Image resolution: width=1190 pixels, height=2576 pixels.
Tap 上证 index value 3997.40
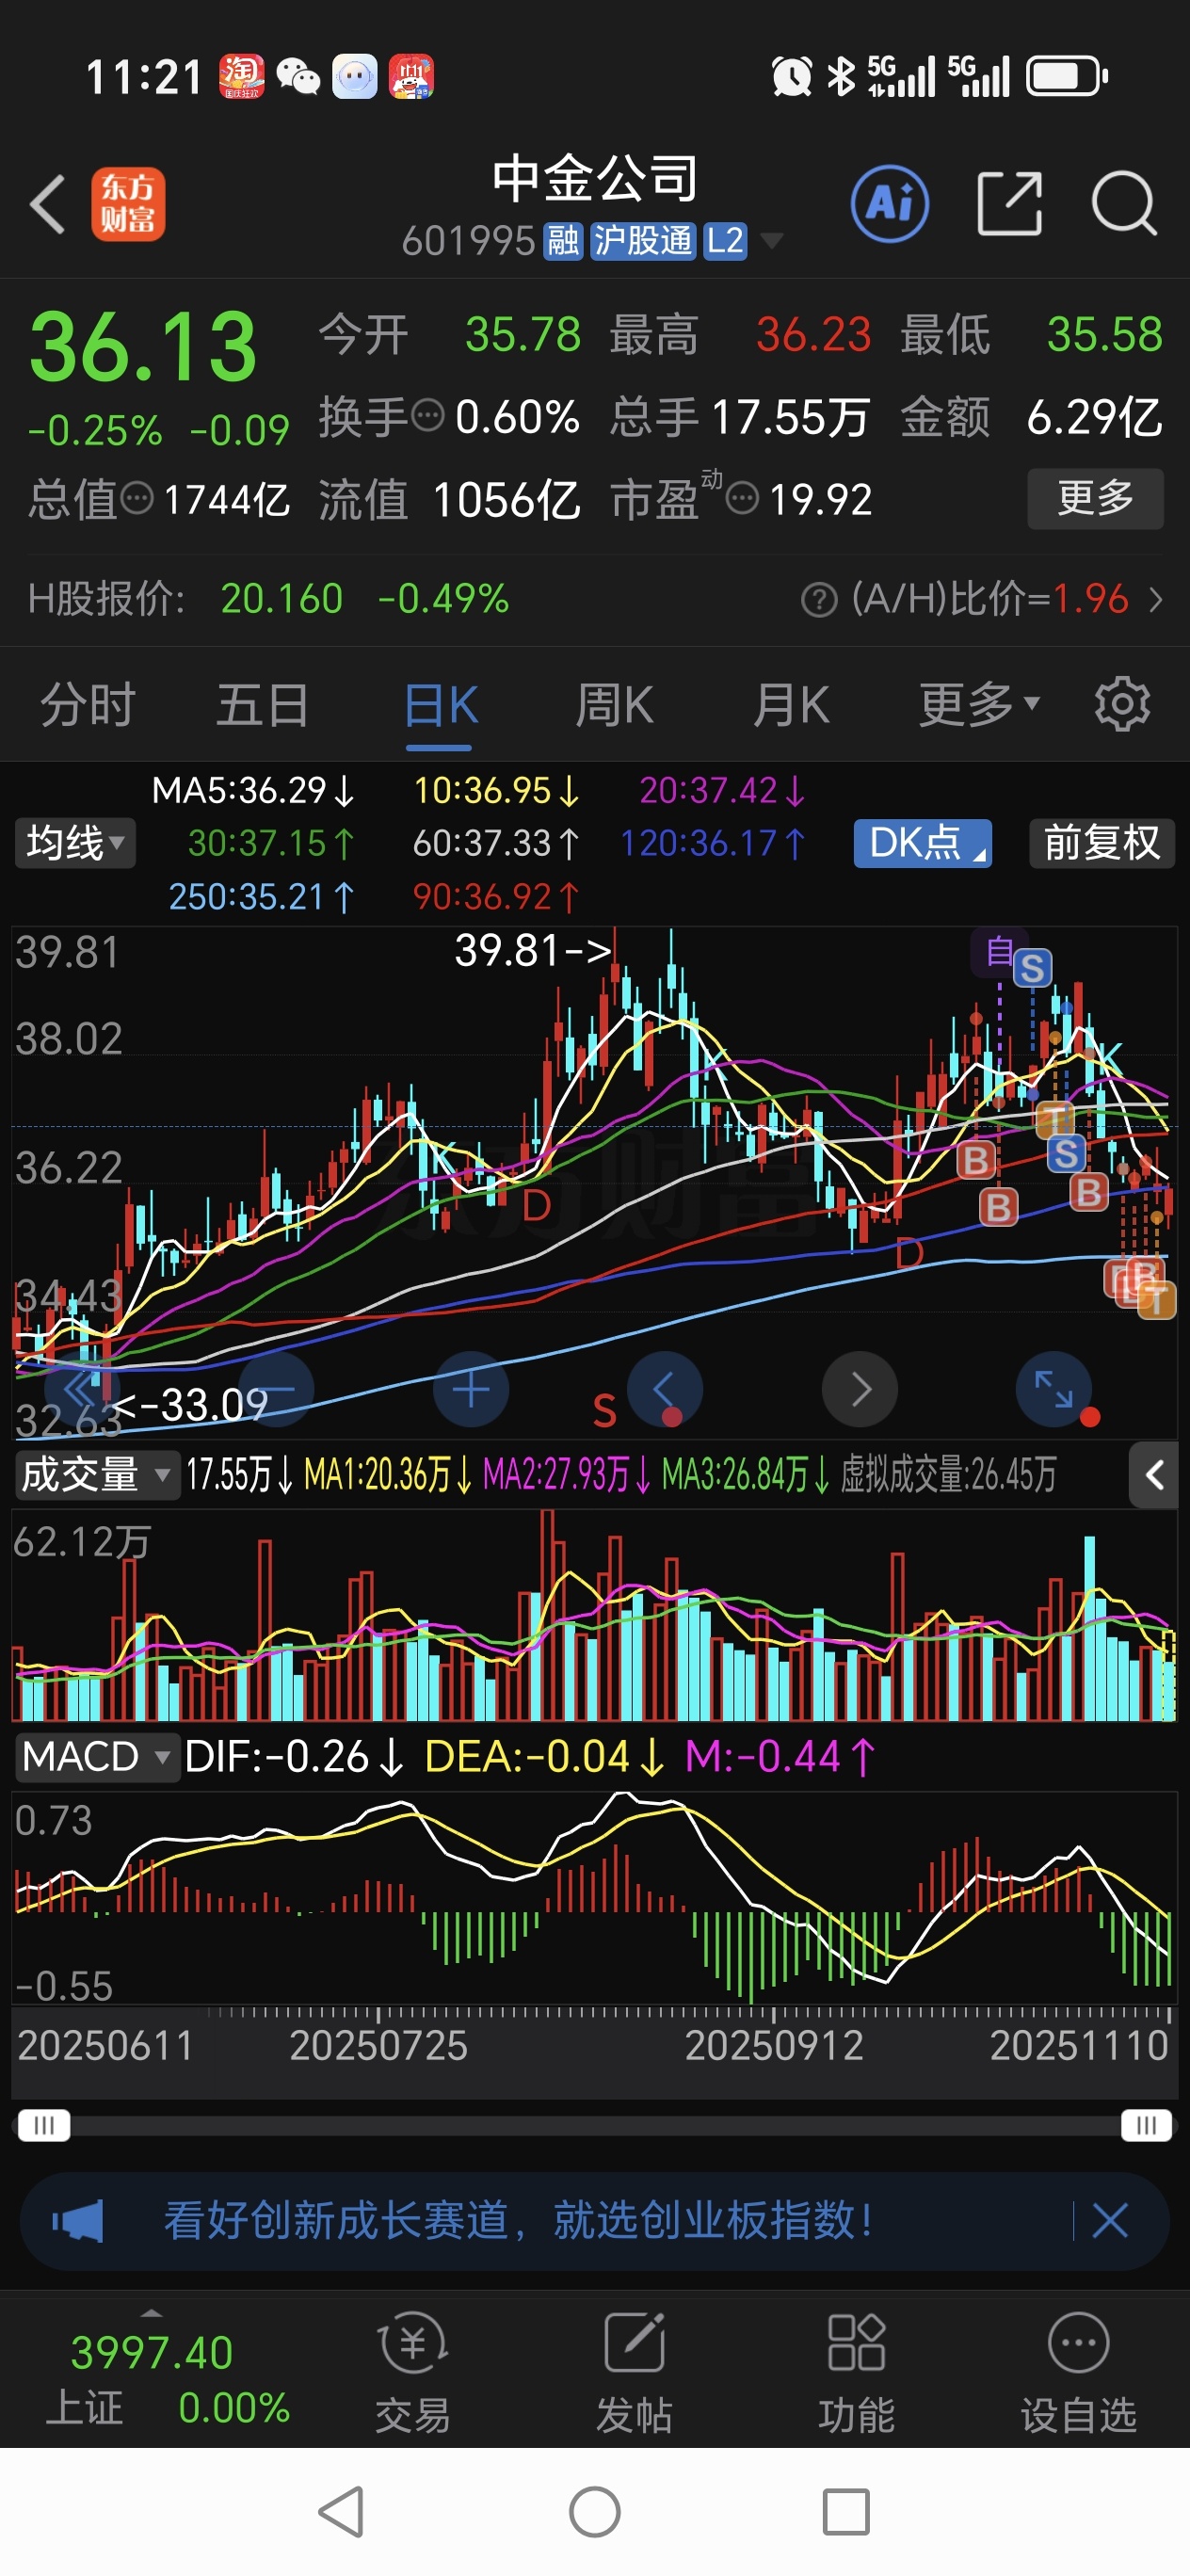[x=151, y=2352]
